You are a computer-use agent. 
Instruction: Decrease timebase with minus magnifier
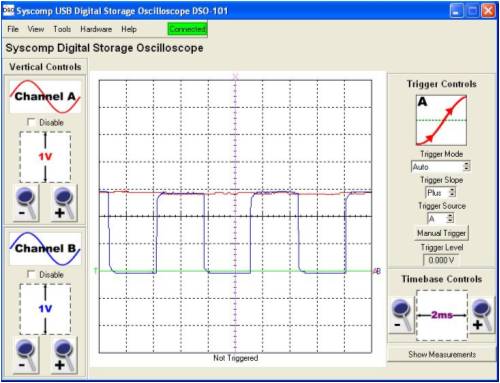pyautogui.click(x=402, y=315)
